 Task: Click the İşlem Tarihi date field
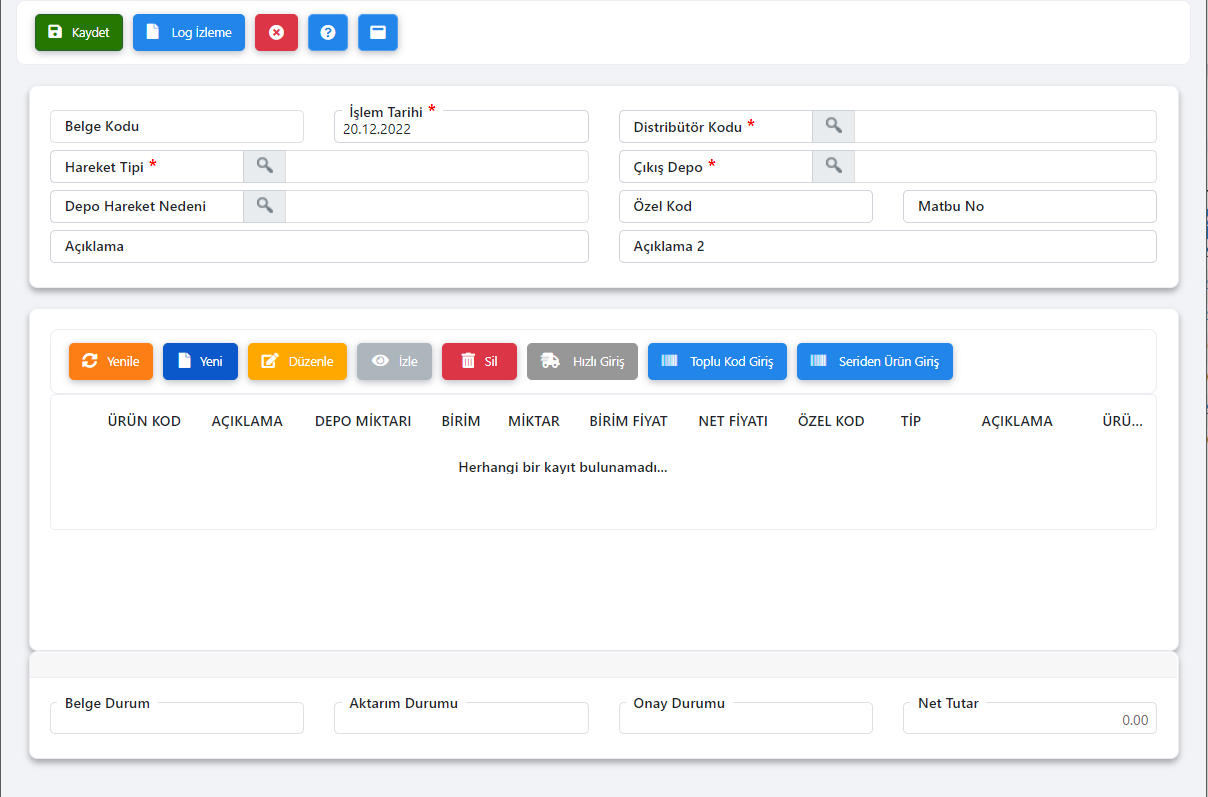click(x=460, y=129)
